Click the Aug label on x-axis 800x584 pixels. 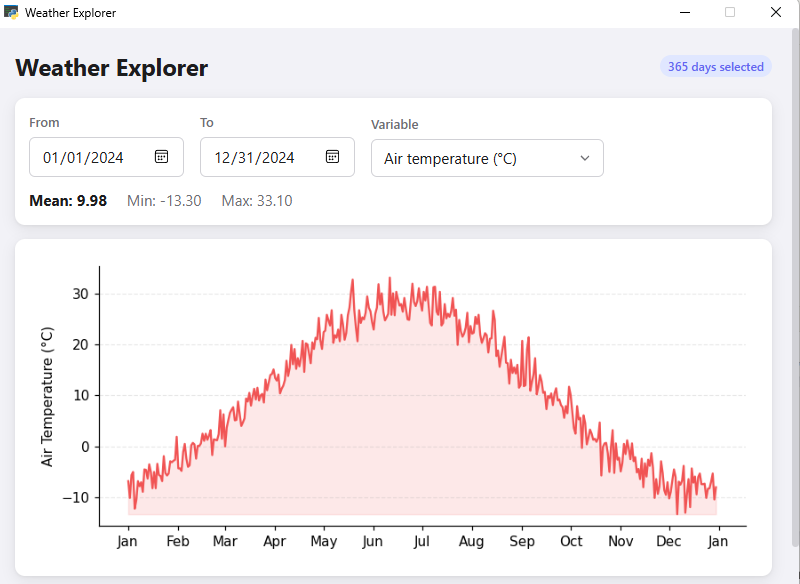coord(471,541)
